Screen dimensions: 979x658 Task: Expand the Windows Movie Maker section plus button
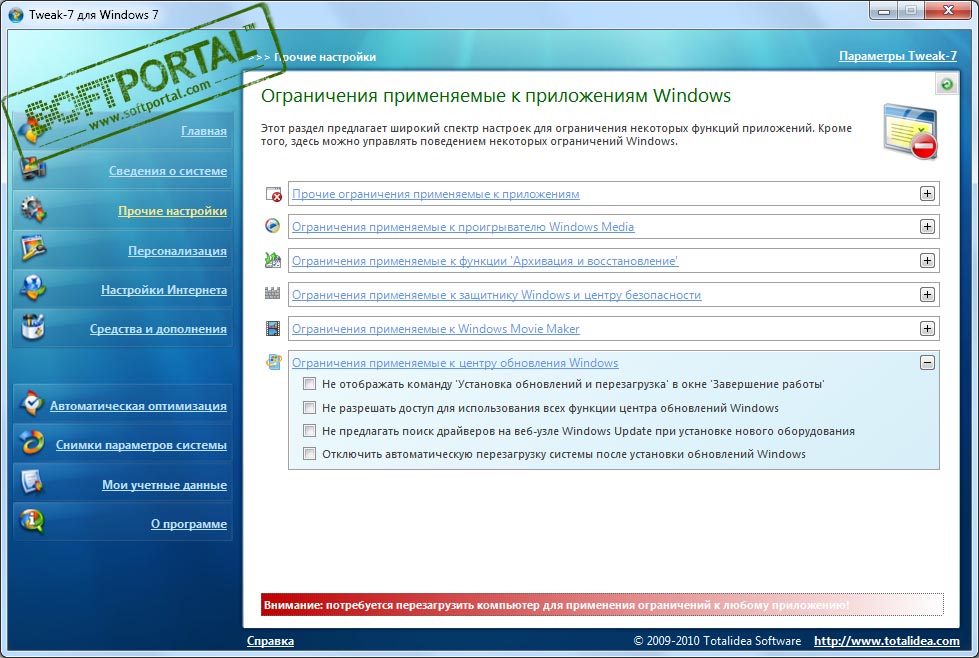[x=927, y=328]
